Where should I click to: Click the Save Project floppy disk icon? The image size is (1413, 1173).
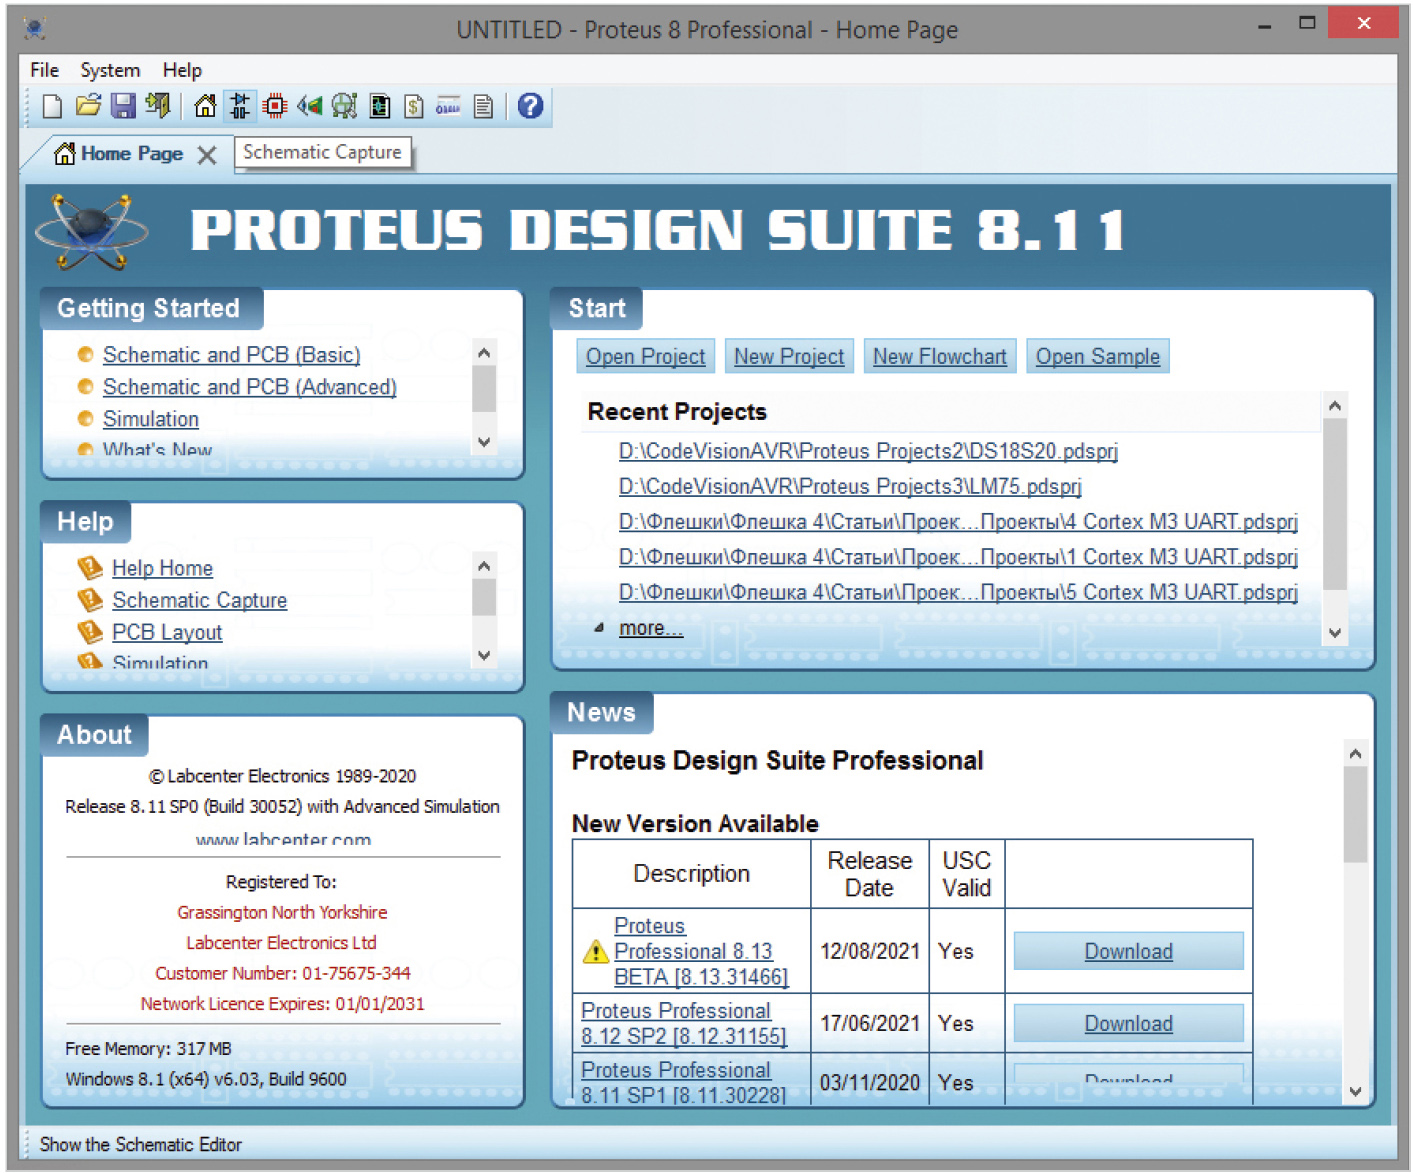click(123, 106)
